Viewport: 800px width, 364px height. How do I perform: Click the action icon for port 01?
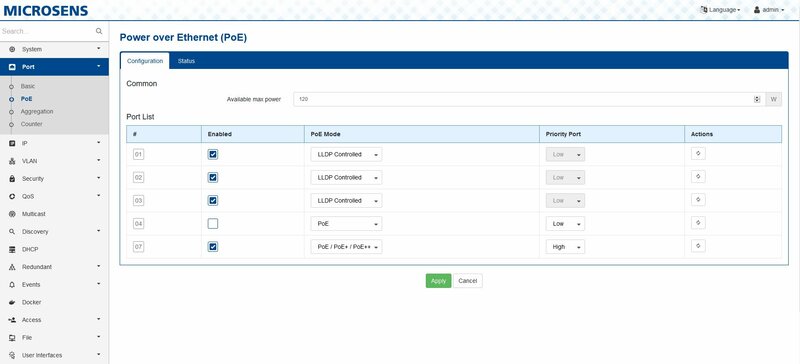698,154
